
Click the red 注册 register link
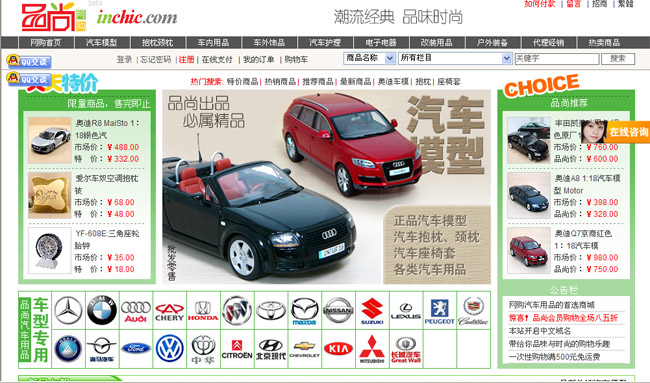(x=187, y=60)
